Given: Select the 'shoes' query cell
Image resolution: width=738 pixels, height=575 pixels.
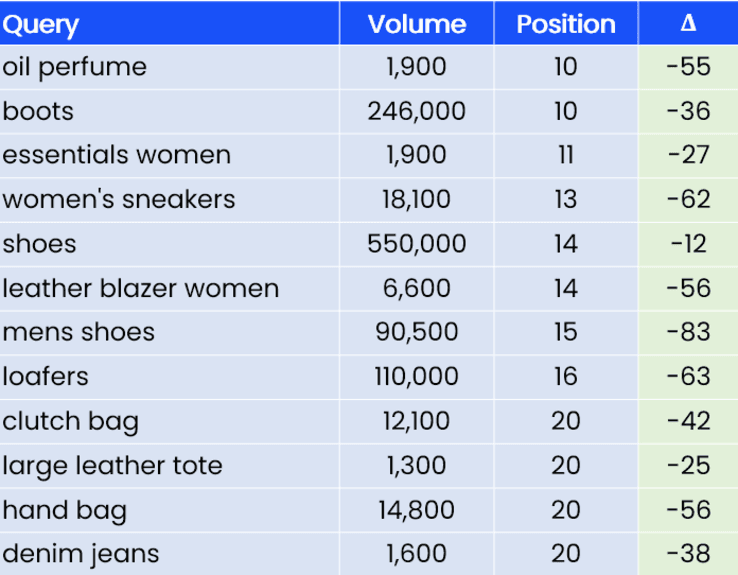Looking at the screenshot, I should [40, 244].
